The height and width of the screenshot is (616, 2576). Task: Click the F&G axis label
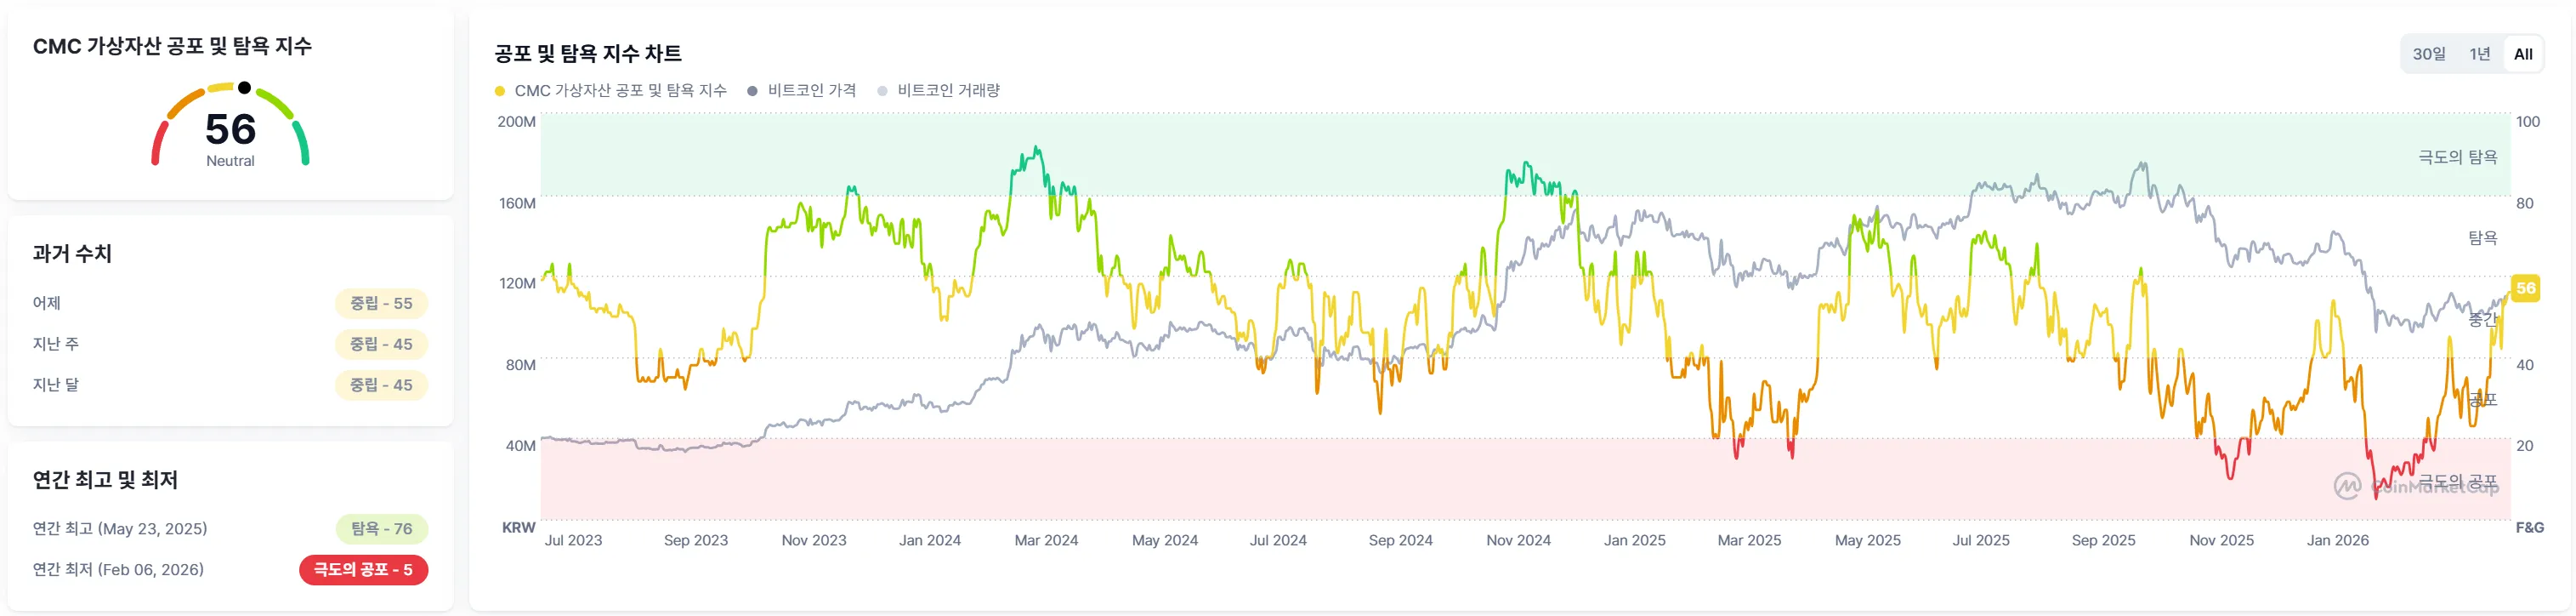(2529, 528)
